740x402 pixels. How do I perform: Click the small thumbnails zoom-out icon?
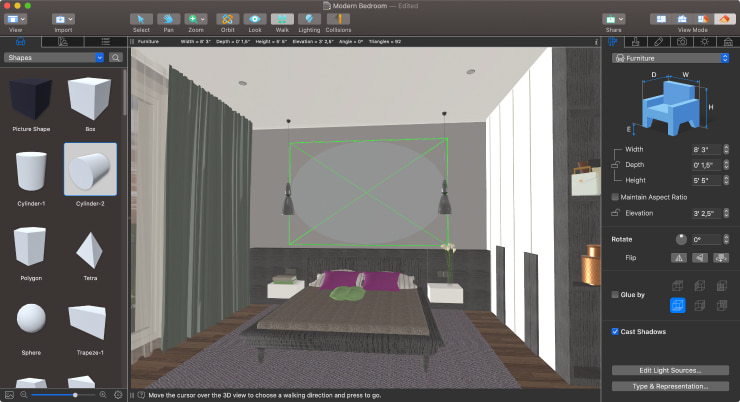pyautogui.click(x=24, y=394)
